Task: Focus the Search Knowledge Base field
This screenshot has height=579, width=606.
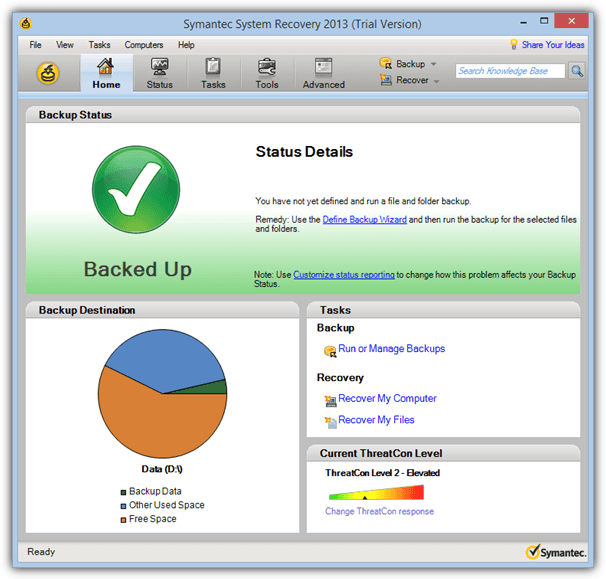Action: click(x=510, y=71)
